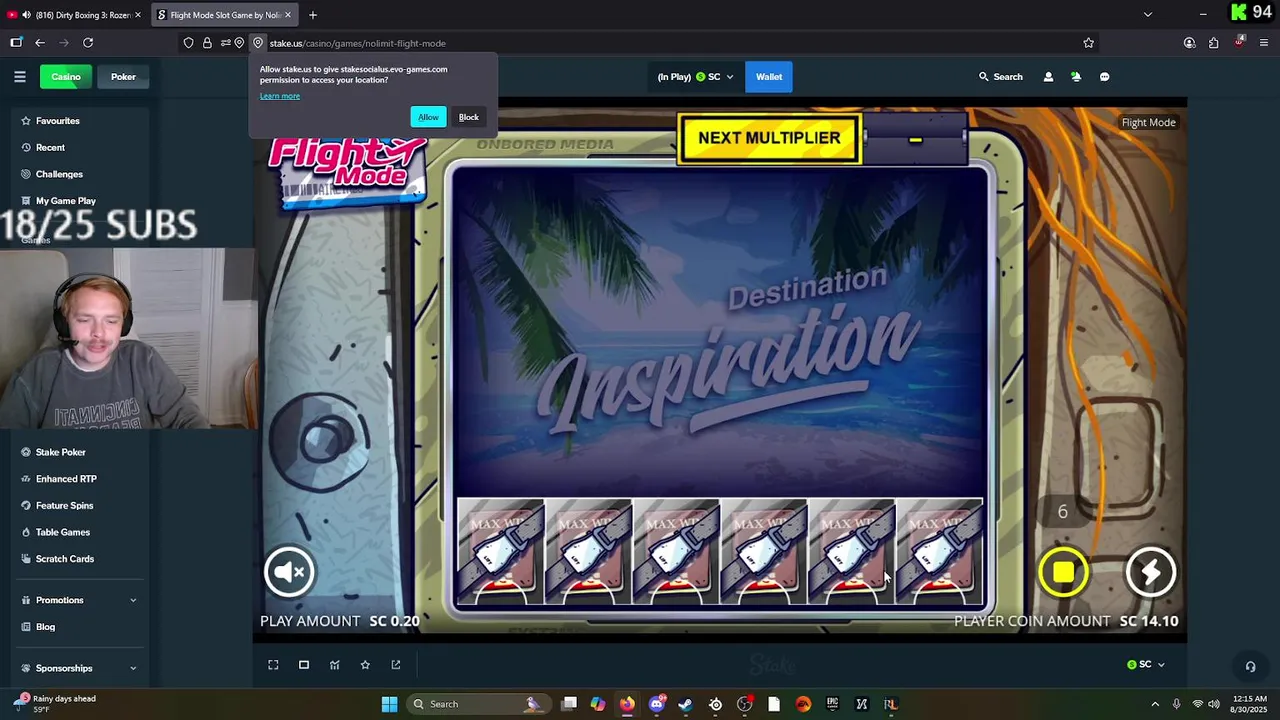Image resolution: width=1280 pixels, height=720 pixels.
Task: Close the Flight Mode Slot Game tab
Action: point(288,15)
